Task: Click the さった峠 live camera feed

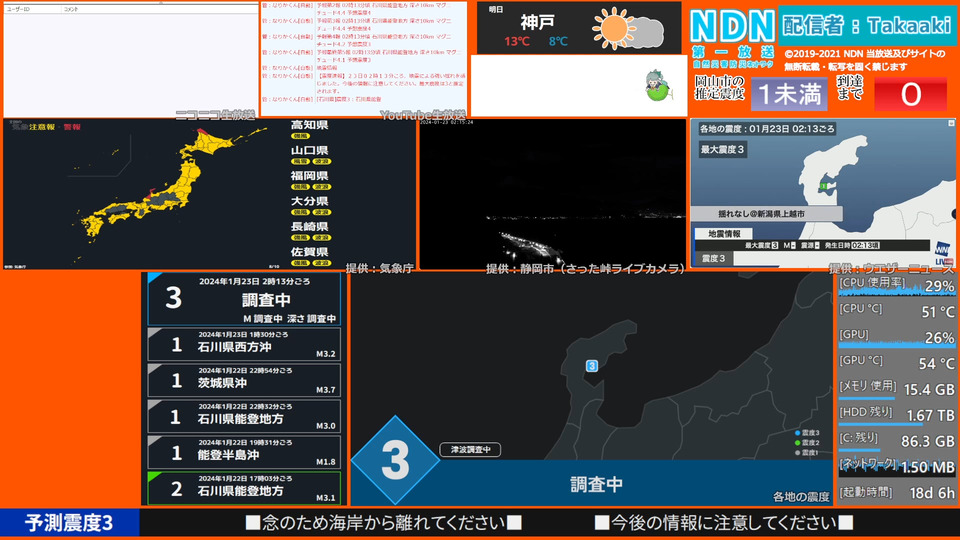Action: point(552,193)
